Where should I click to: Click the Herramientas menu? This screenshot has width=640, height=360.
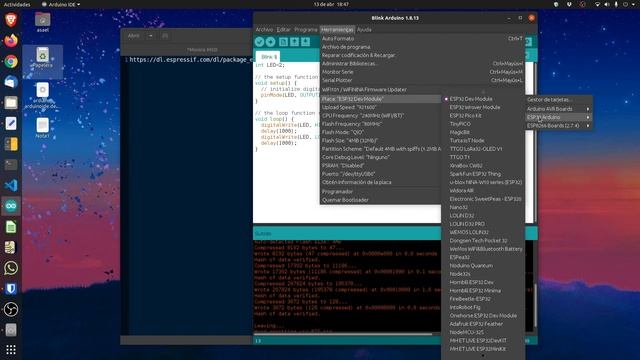click(337, 29)
